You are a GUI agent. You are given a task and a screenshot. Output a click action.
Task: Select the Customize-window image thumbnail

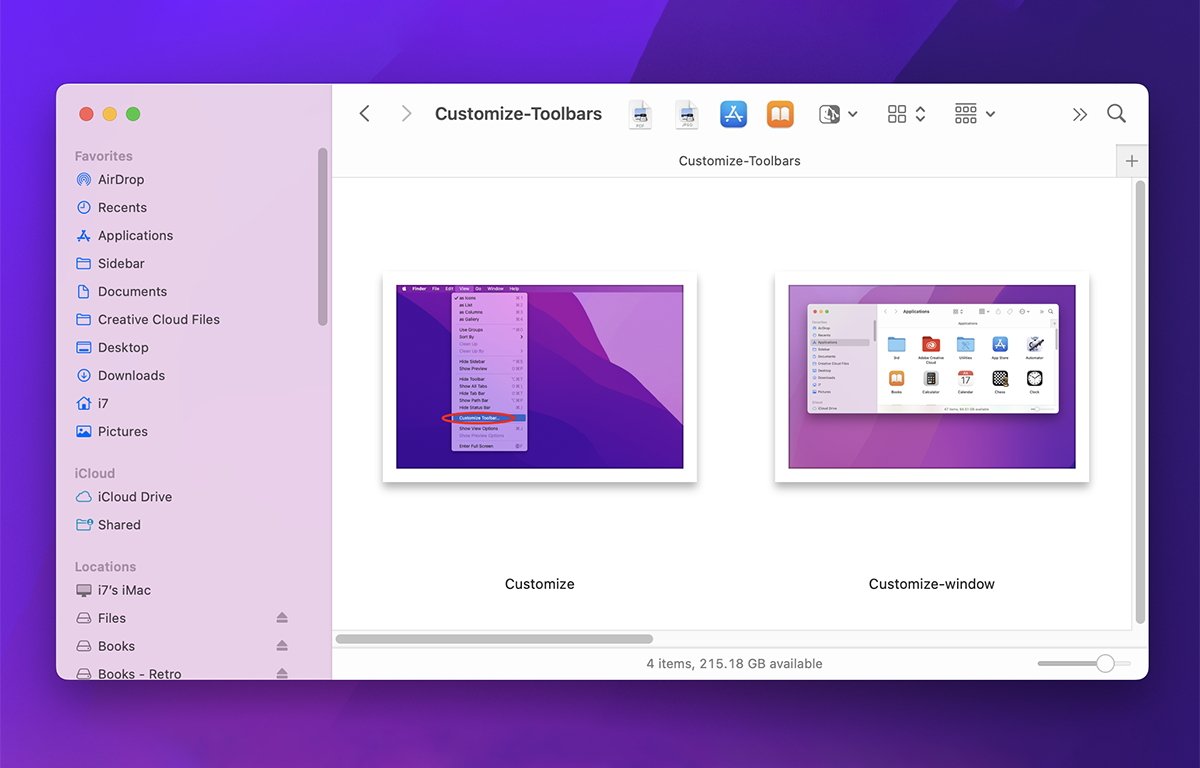[x=931, y=377]
